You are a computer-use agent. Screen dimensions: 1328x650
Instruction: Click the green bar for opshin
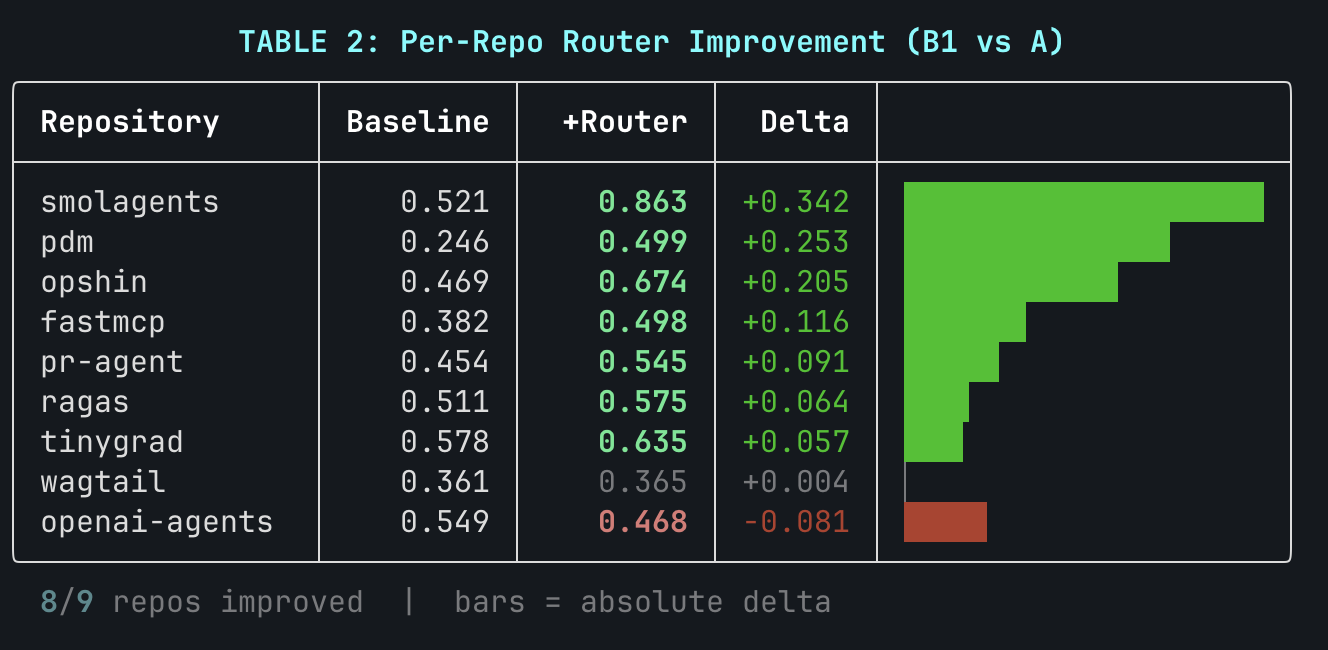point(1011,282)
